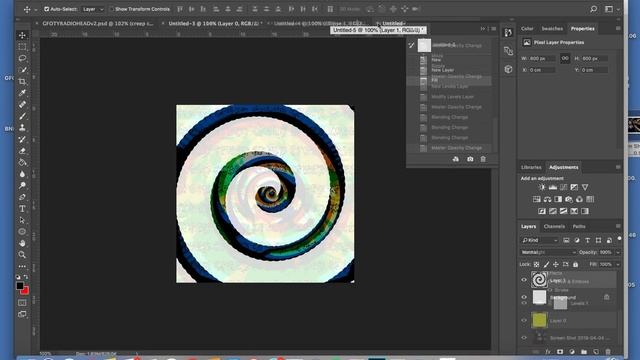The height and width of the screenshot is (360, 640).
Task: Select the Pen tool
Action: point(22,197)
